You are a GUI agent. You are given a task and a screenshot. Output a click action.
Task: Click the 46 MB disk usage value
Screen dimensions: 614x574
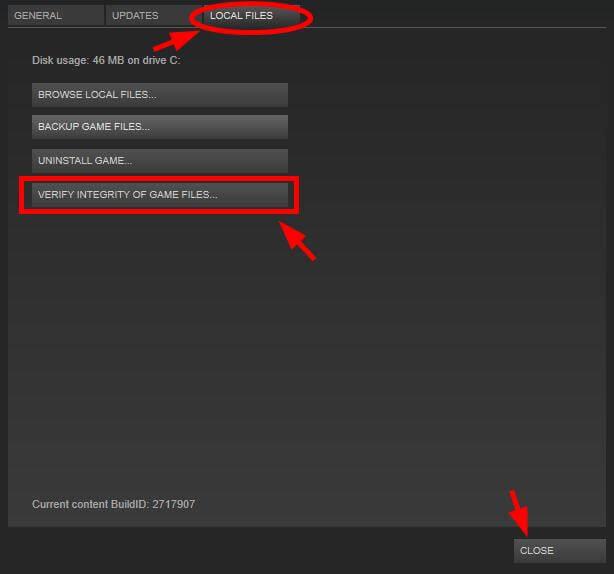(x=105, y=61)
